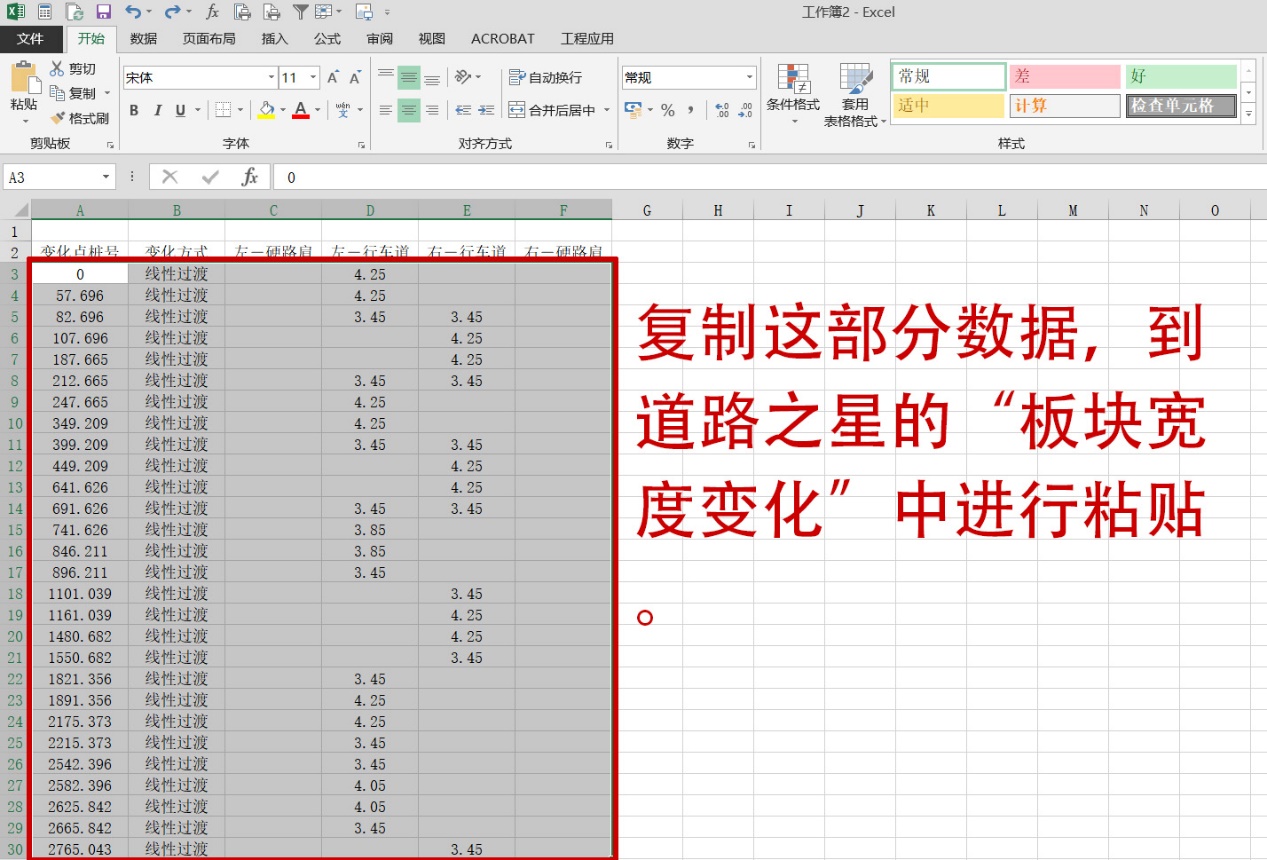Toggle 自动换行 wrap text
Image resolution: width=1267 pixels, height=860 pixels.
tap(546, 77)
